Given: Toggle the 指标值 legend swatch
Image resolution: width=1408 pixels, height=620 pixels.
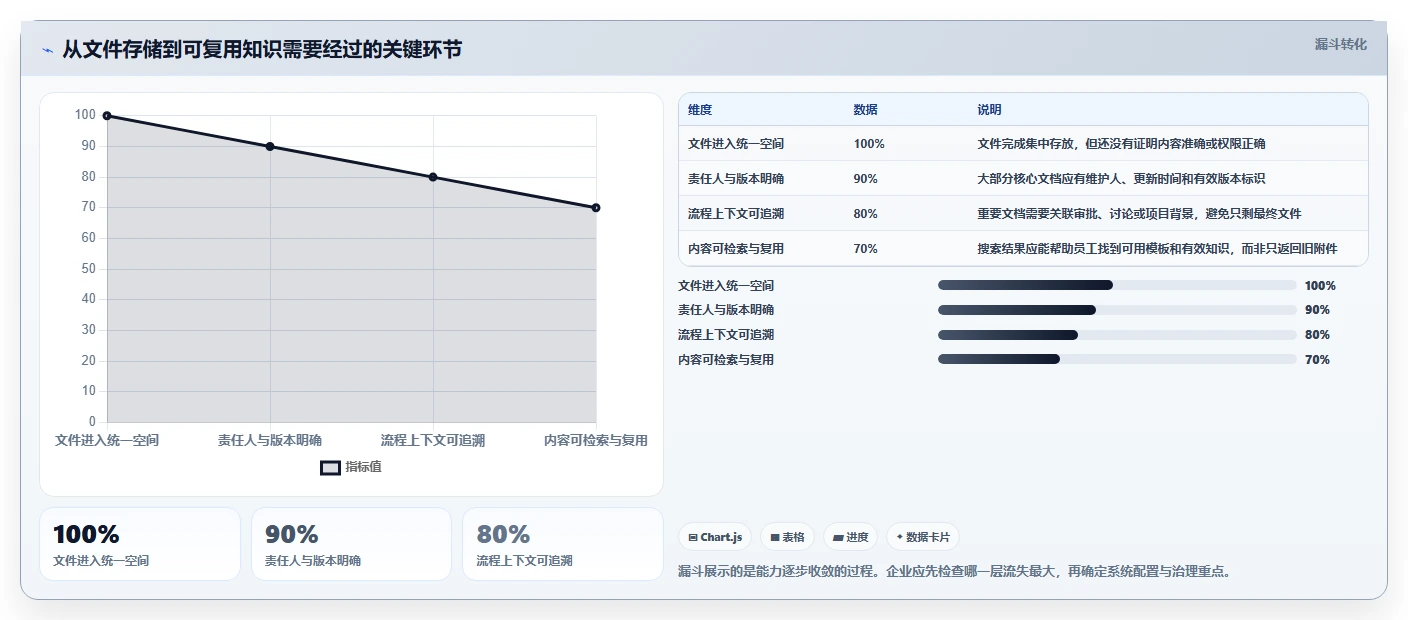Looking at the screenshot, I should [330, 467].
